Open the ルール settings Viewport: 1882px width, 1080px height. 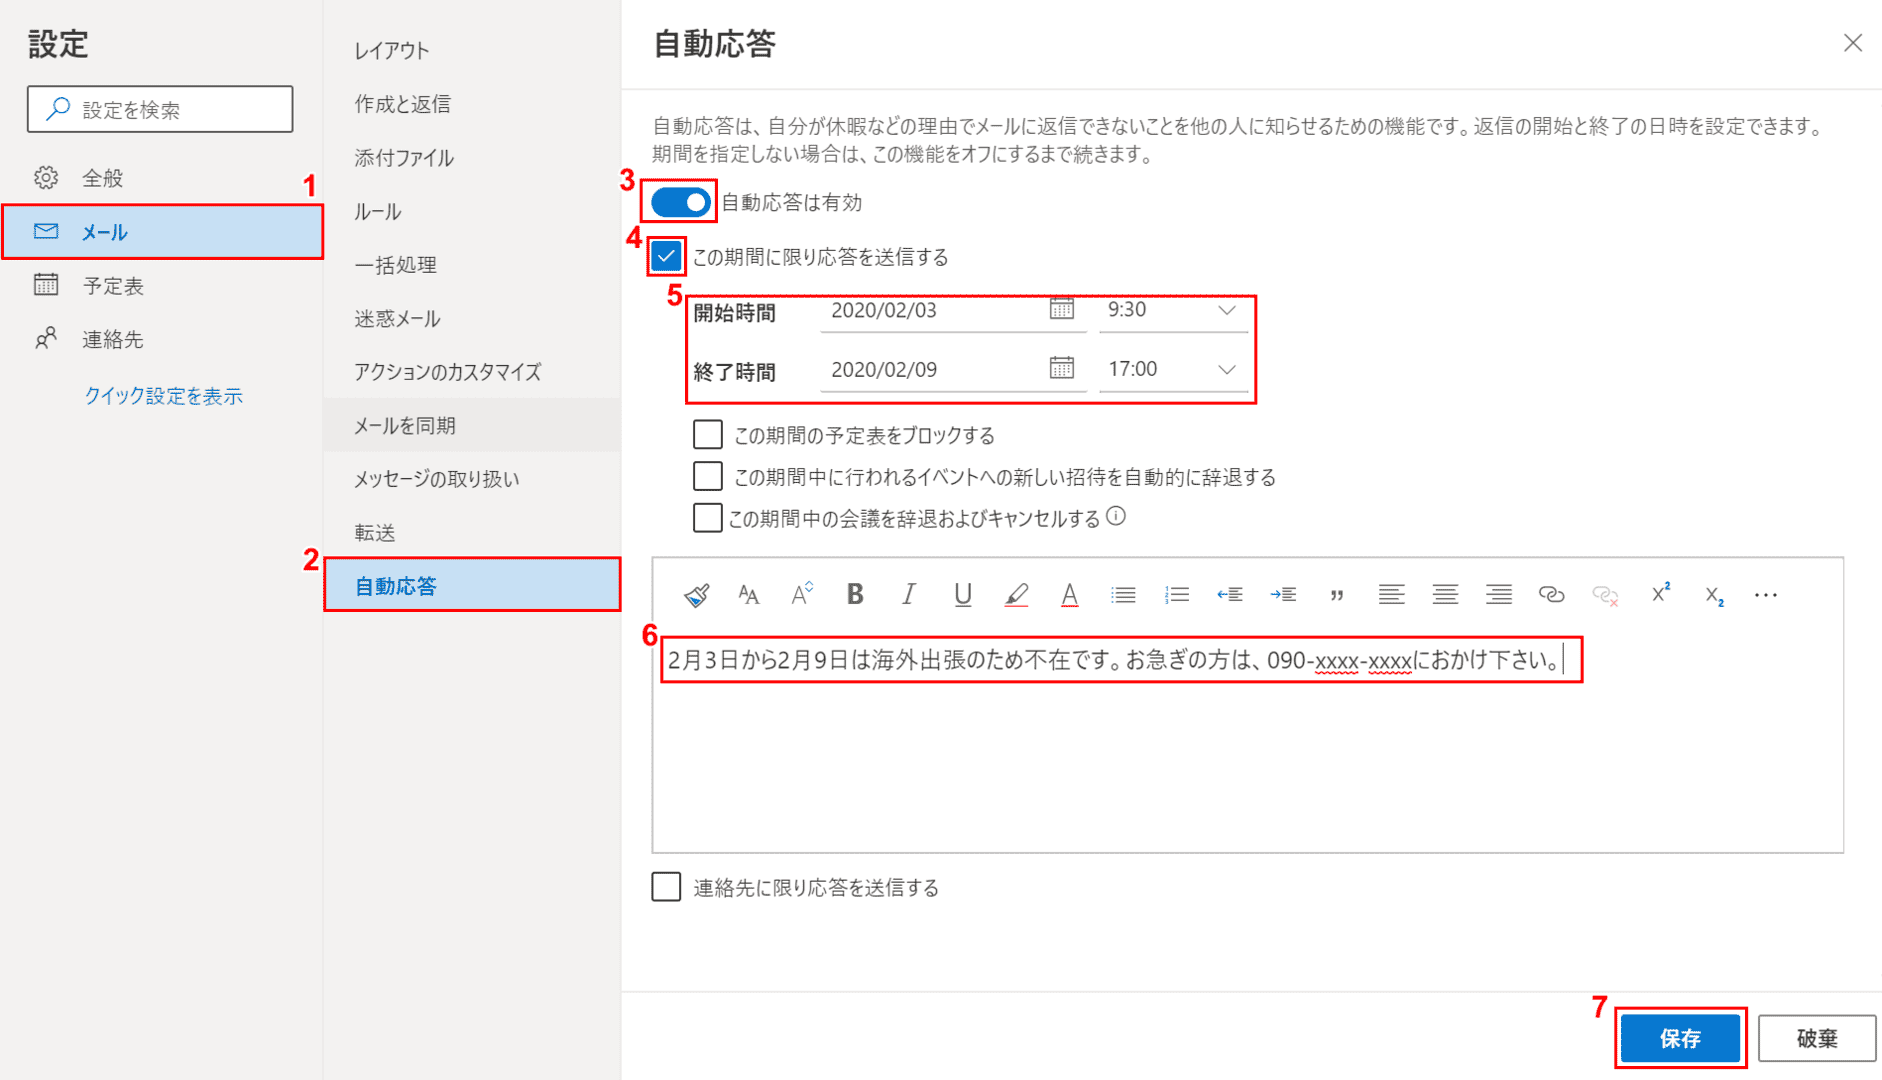[472, 212]
